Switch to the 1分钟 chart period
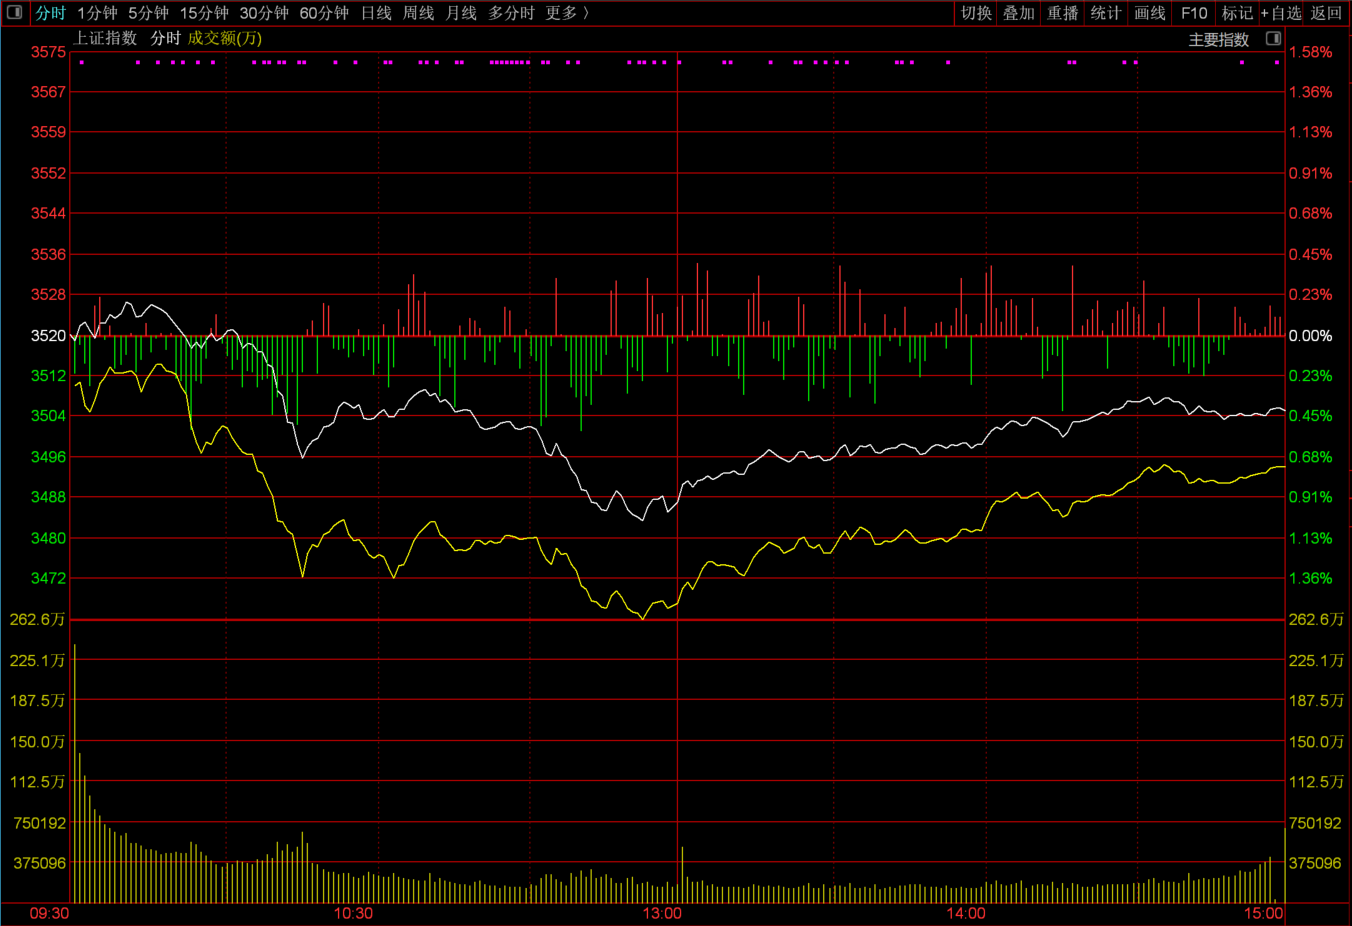1352x926 pixels. [x=97, y=13]
